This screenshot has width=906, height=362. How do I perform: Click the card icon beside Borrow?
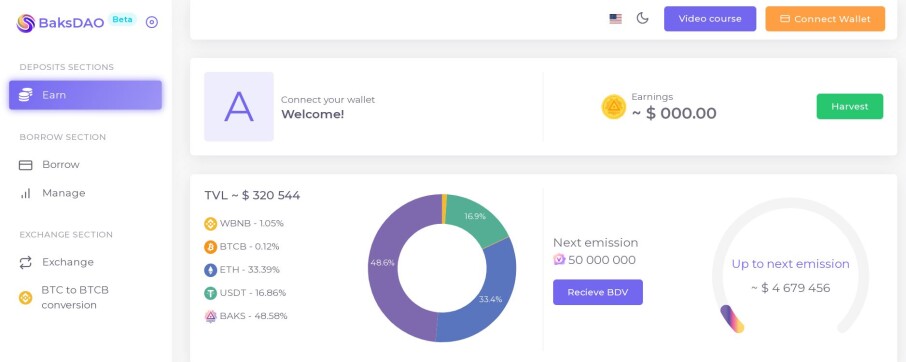(x=25, y=165)
